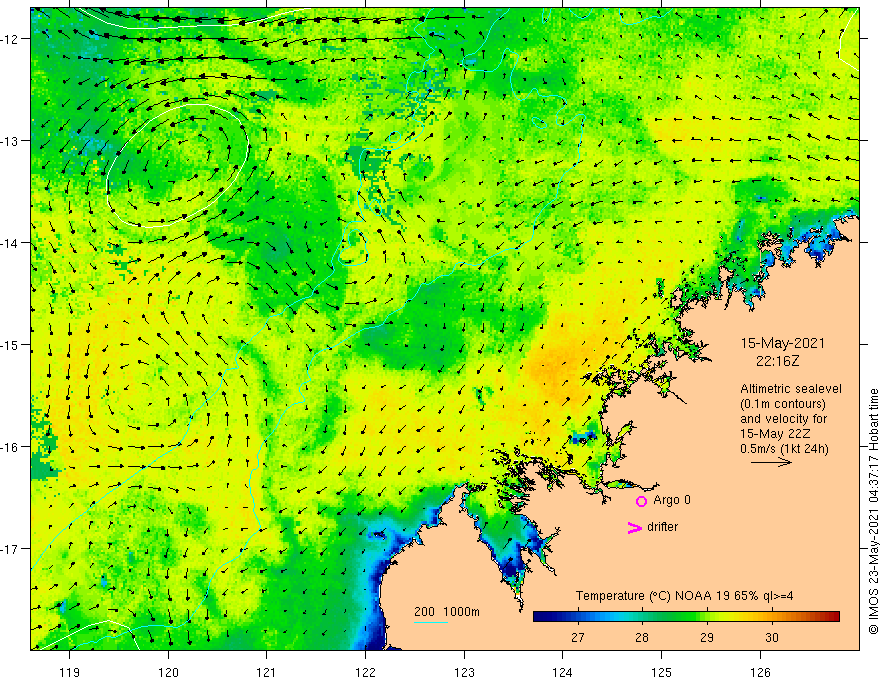
Task: Click the color bar label 30
Action: pyautogui.click(x=772, y=637)
